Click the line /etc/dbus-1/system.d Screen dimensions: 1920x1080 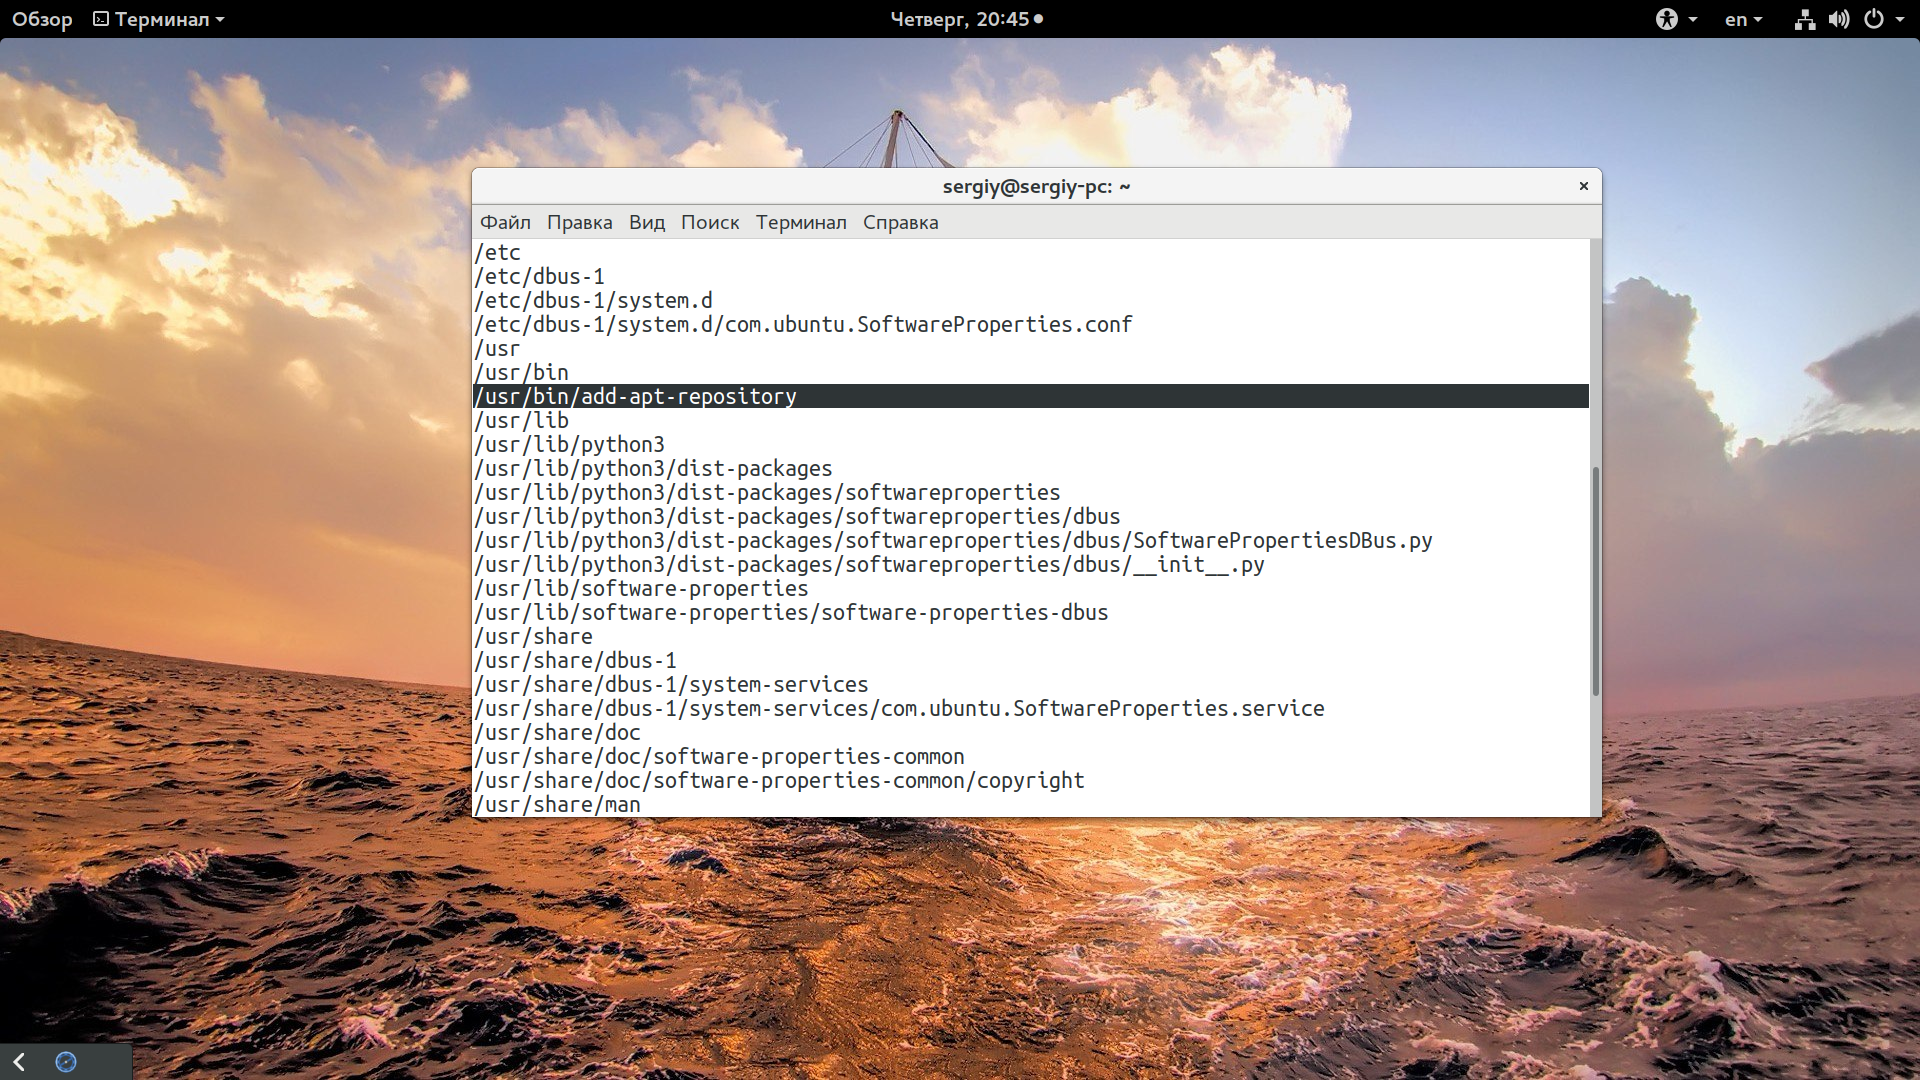pos(594,300)
